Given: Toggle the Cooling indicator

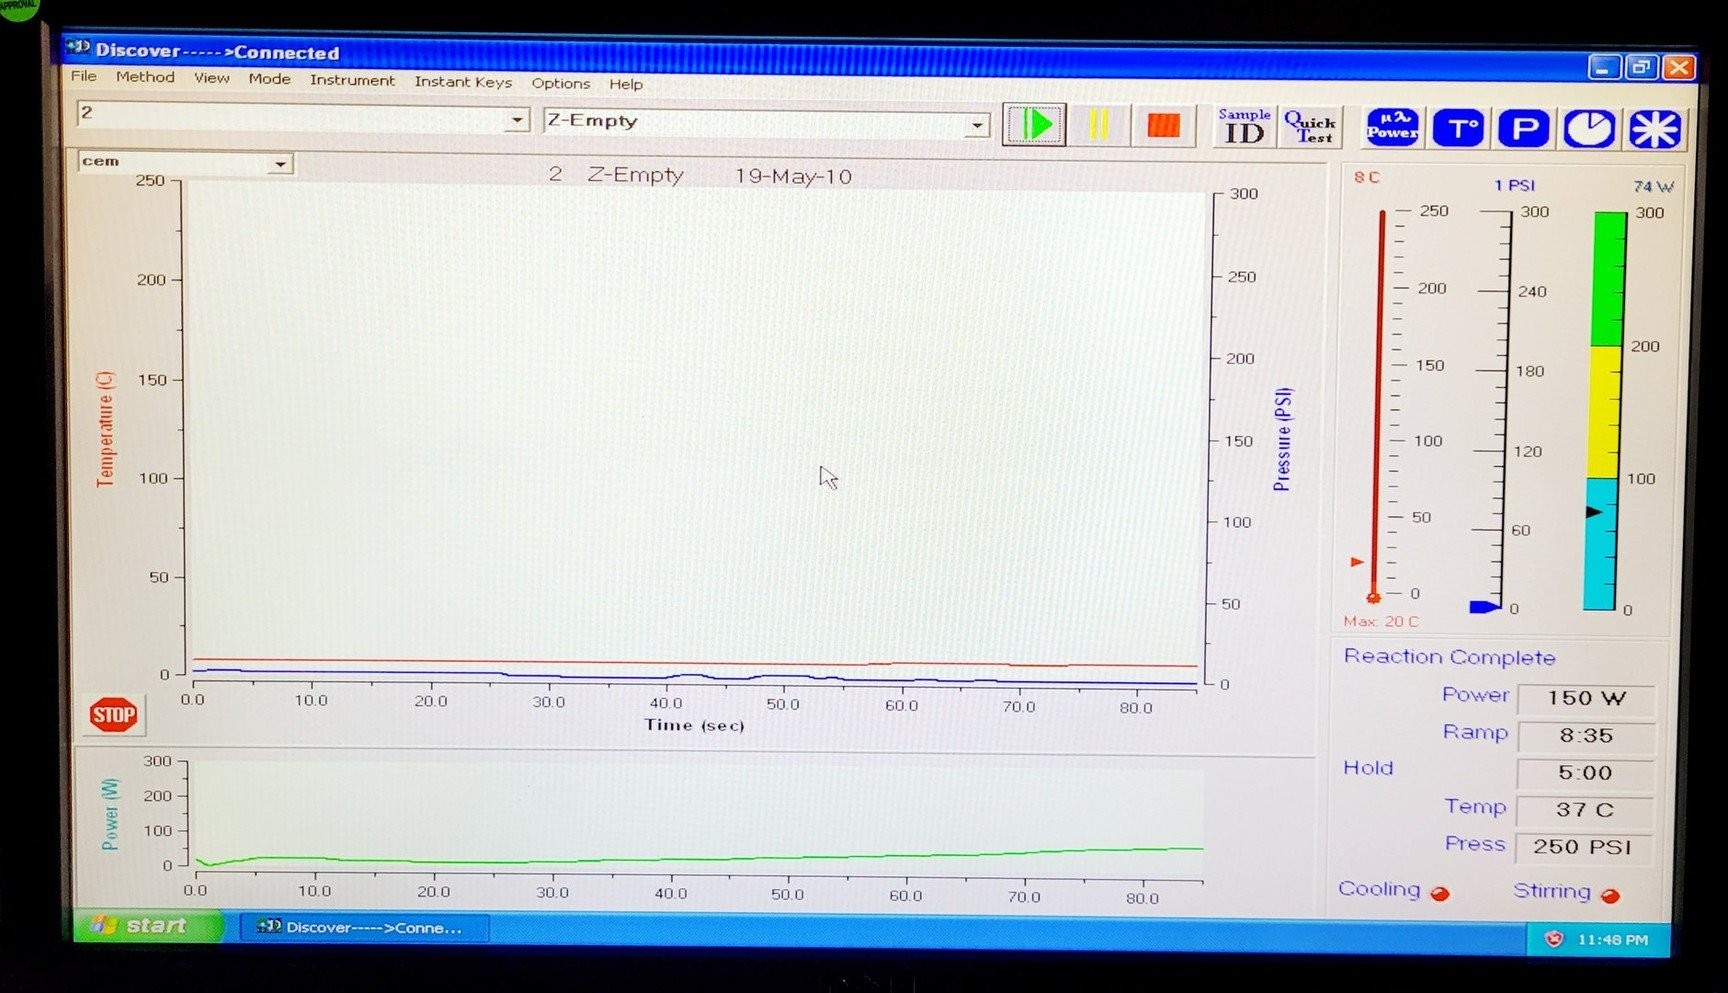Looking at the screenshot, I should coord(1441,893).
